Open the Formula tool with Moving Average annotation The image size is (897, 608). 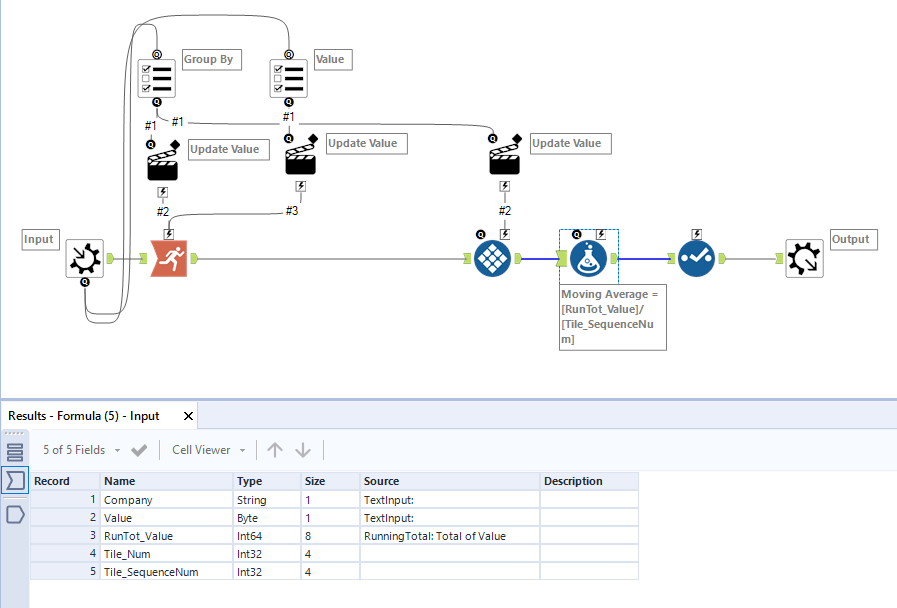[588, 257]
